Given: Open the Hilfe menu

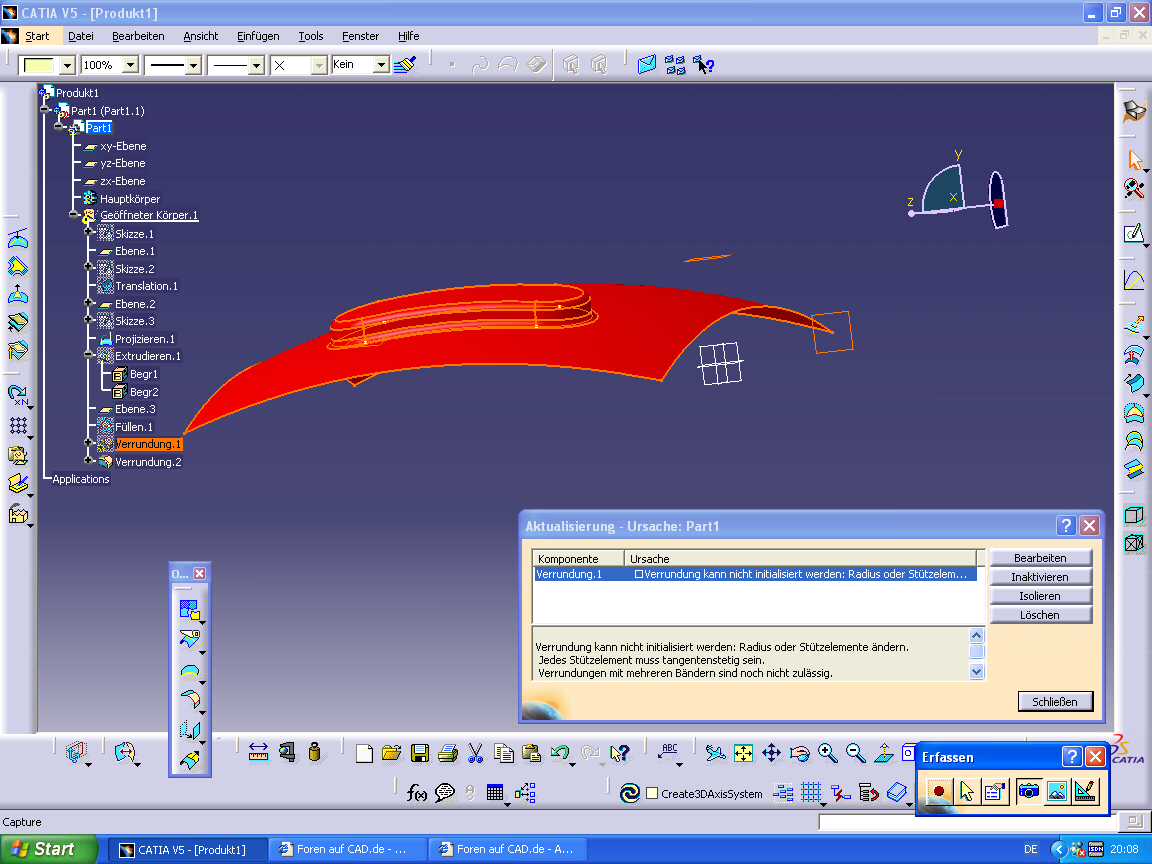Looking at the screenshot, I should (x=408, y=36).
